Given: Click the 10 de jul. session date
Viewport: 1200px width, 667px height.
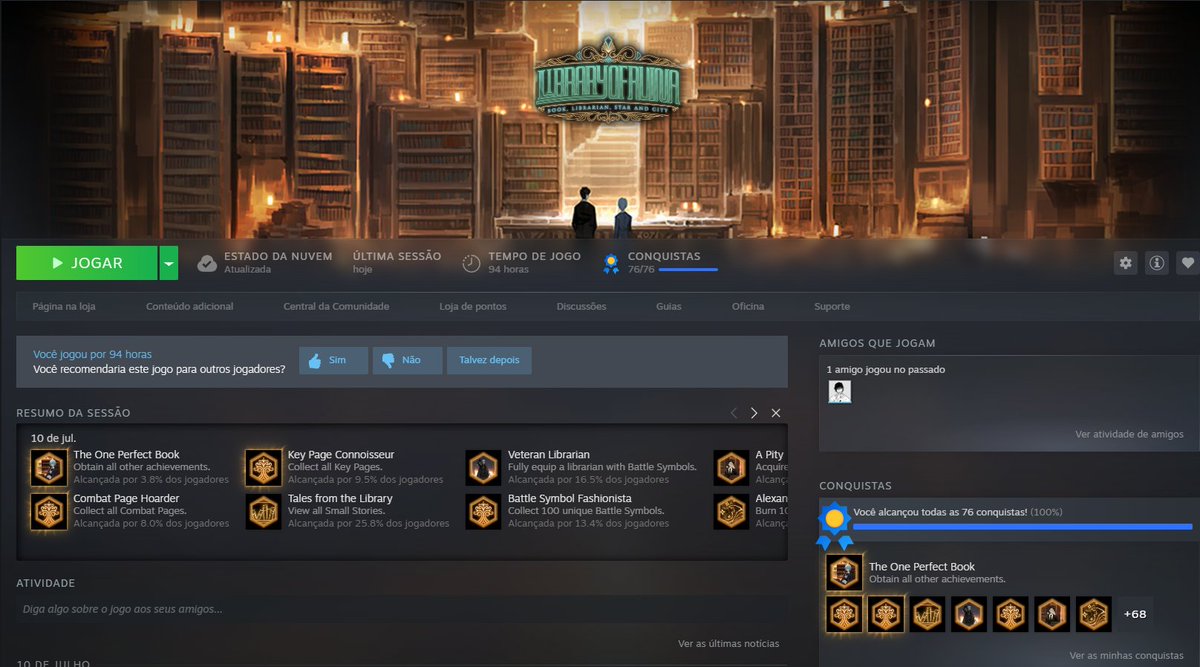Looking at the screenshot, I should pyautogui.click(x=53, y=438).
